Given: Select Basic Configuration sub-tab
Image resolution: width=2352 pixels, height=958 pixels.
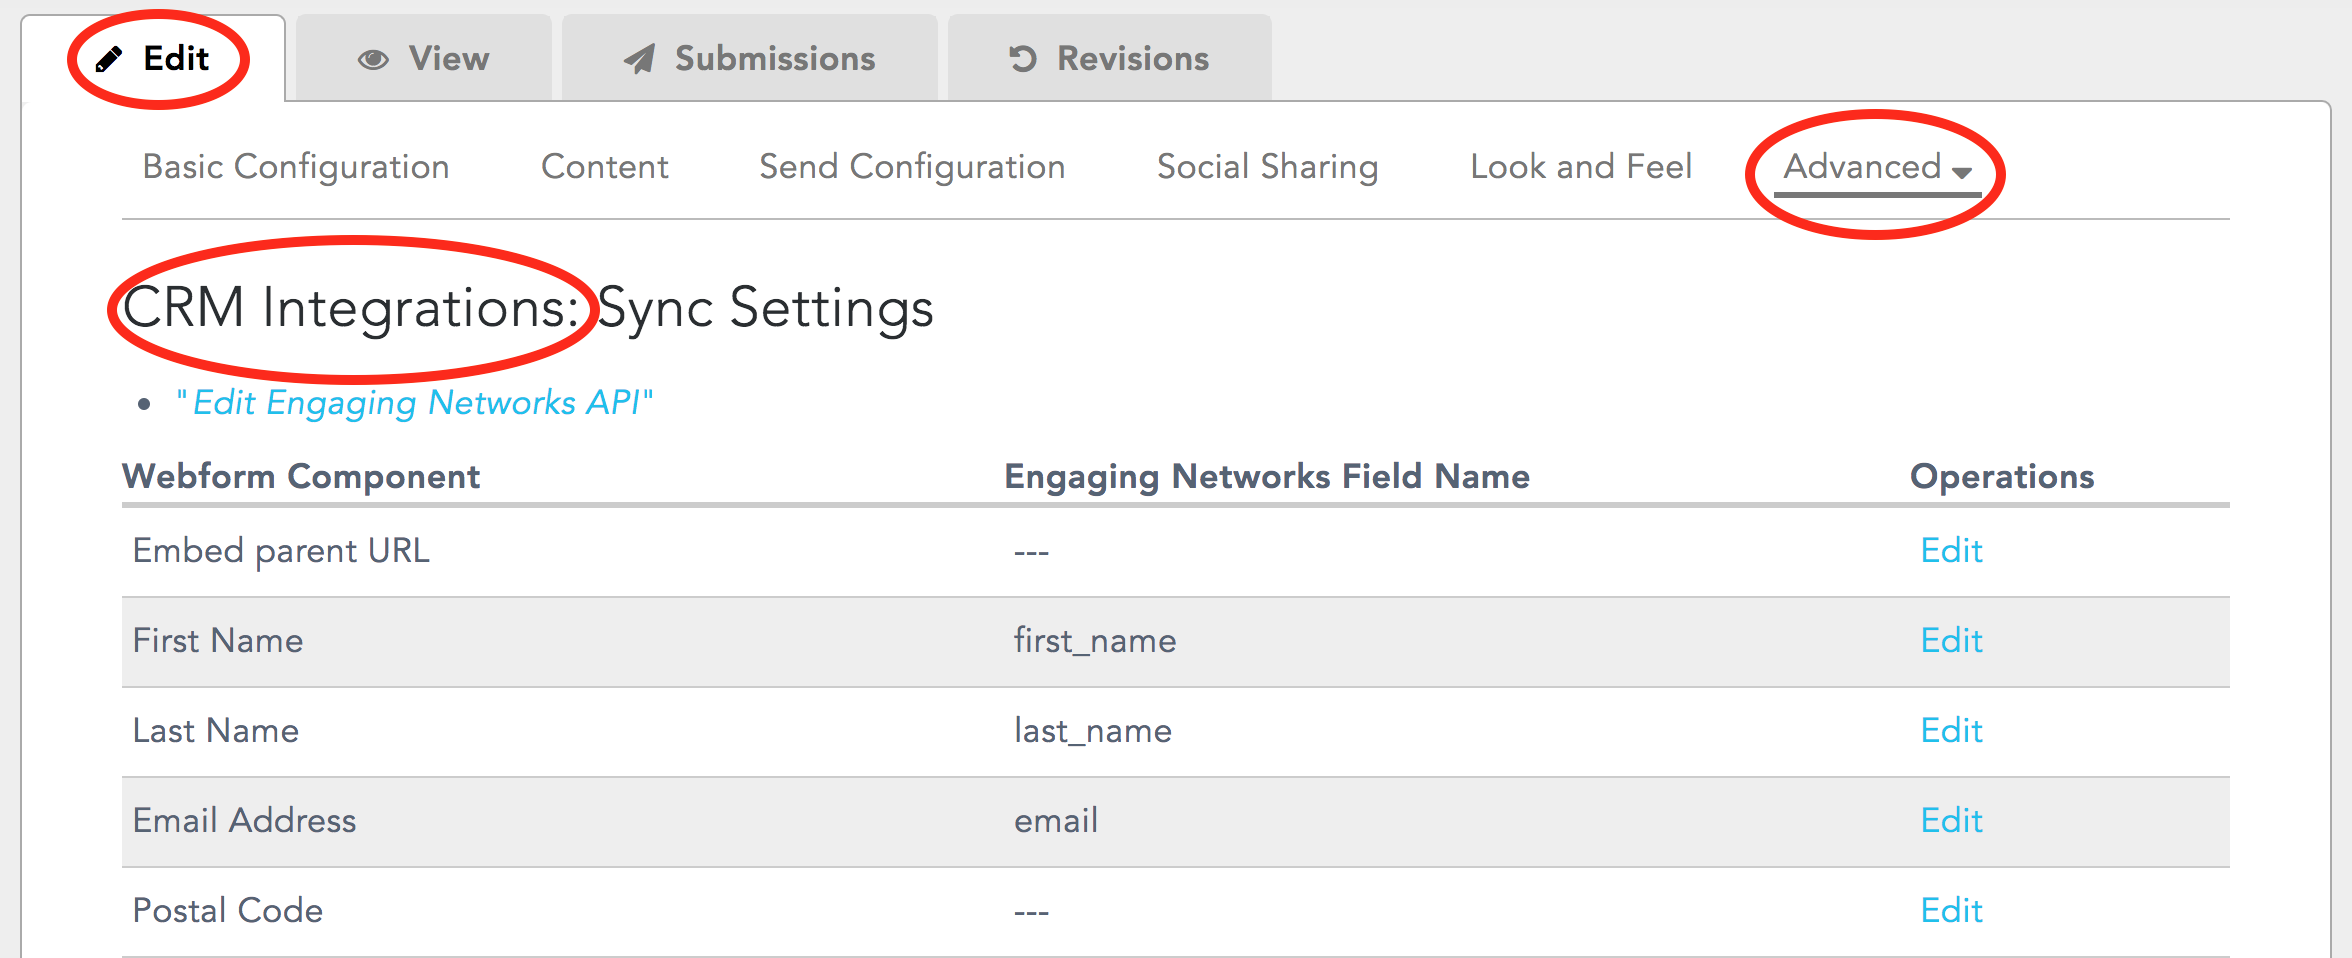Looking at the screenshot, I should [x=296, y=166].
